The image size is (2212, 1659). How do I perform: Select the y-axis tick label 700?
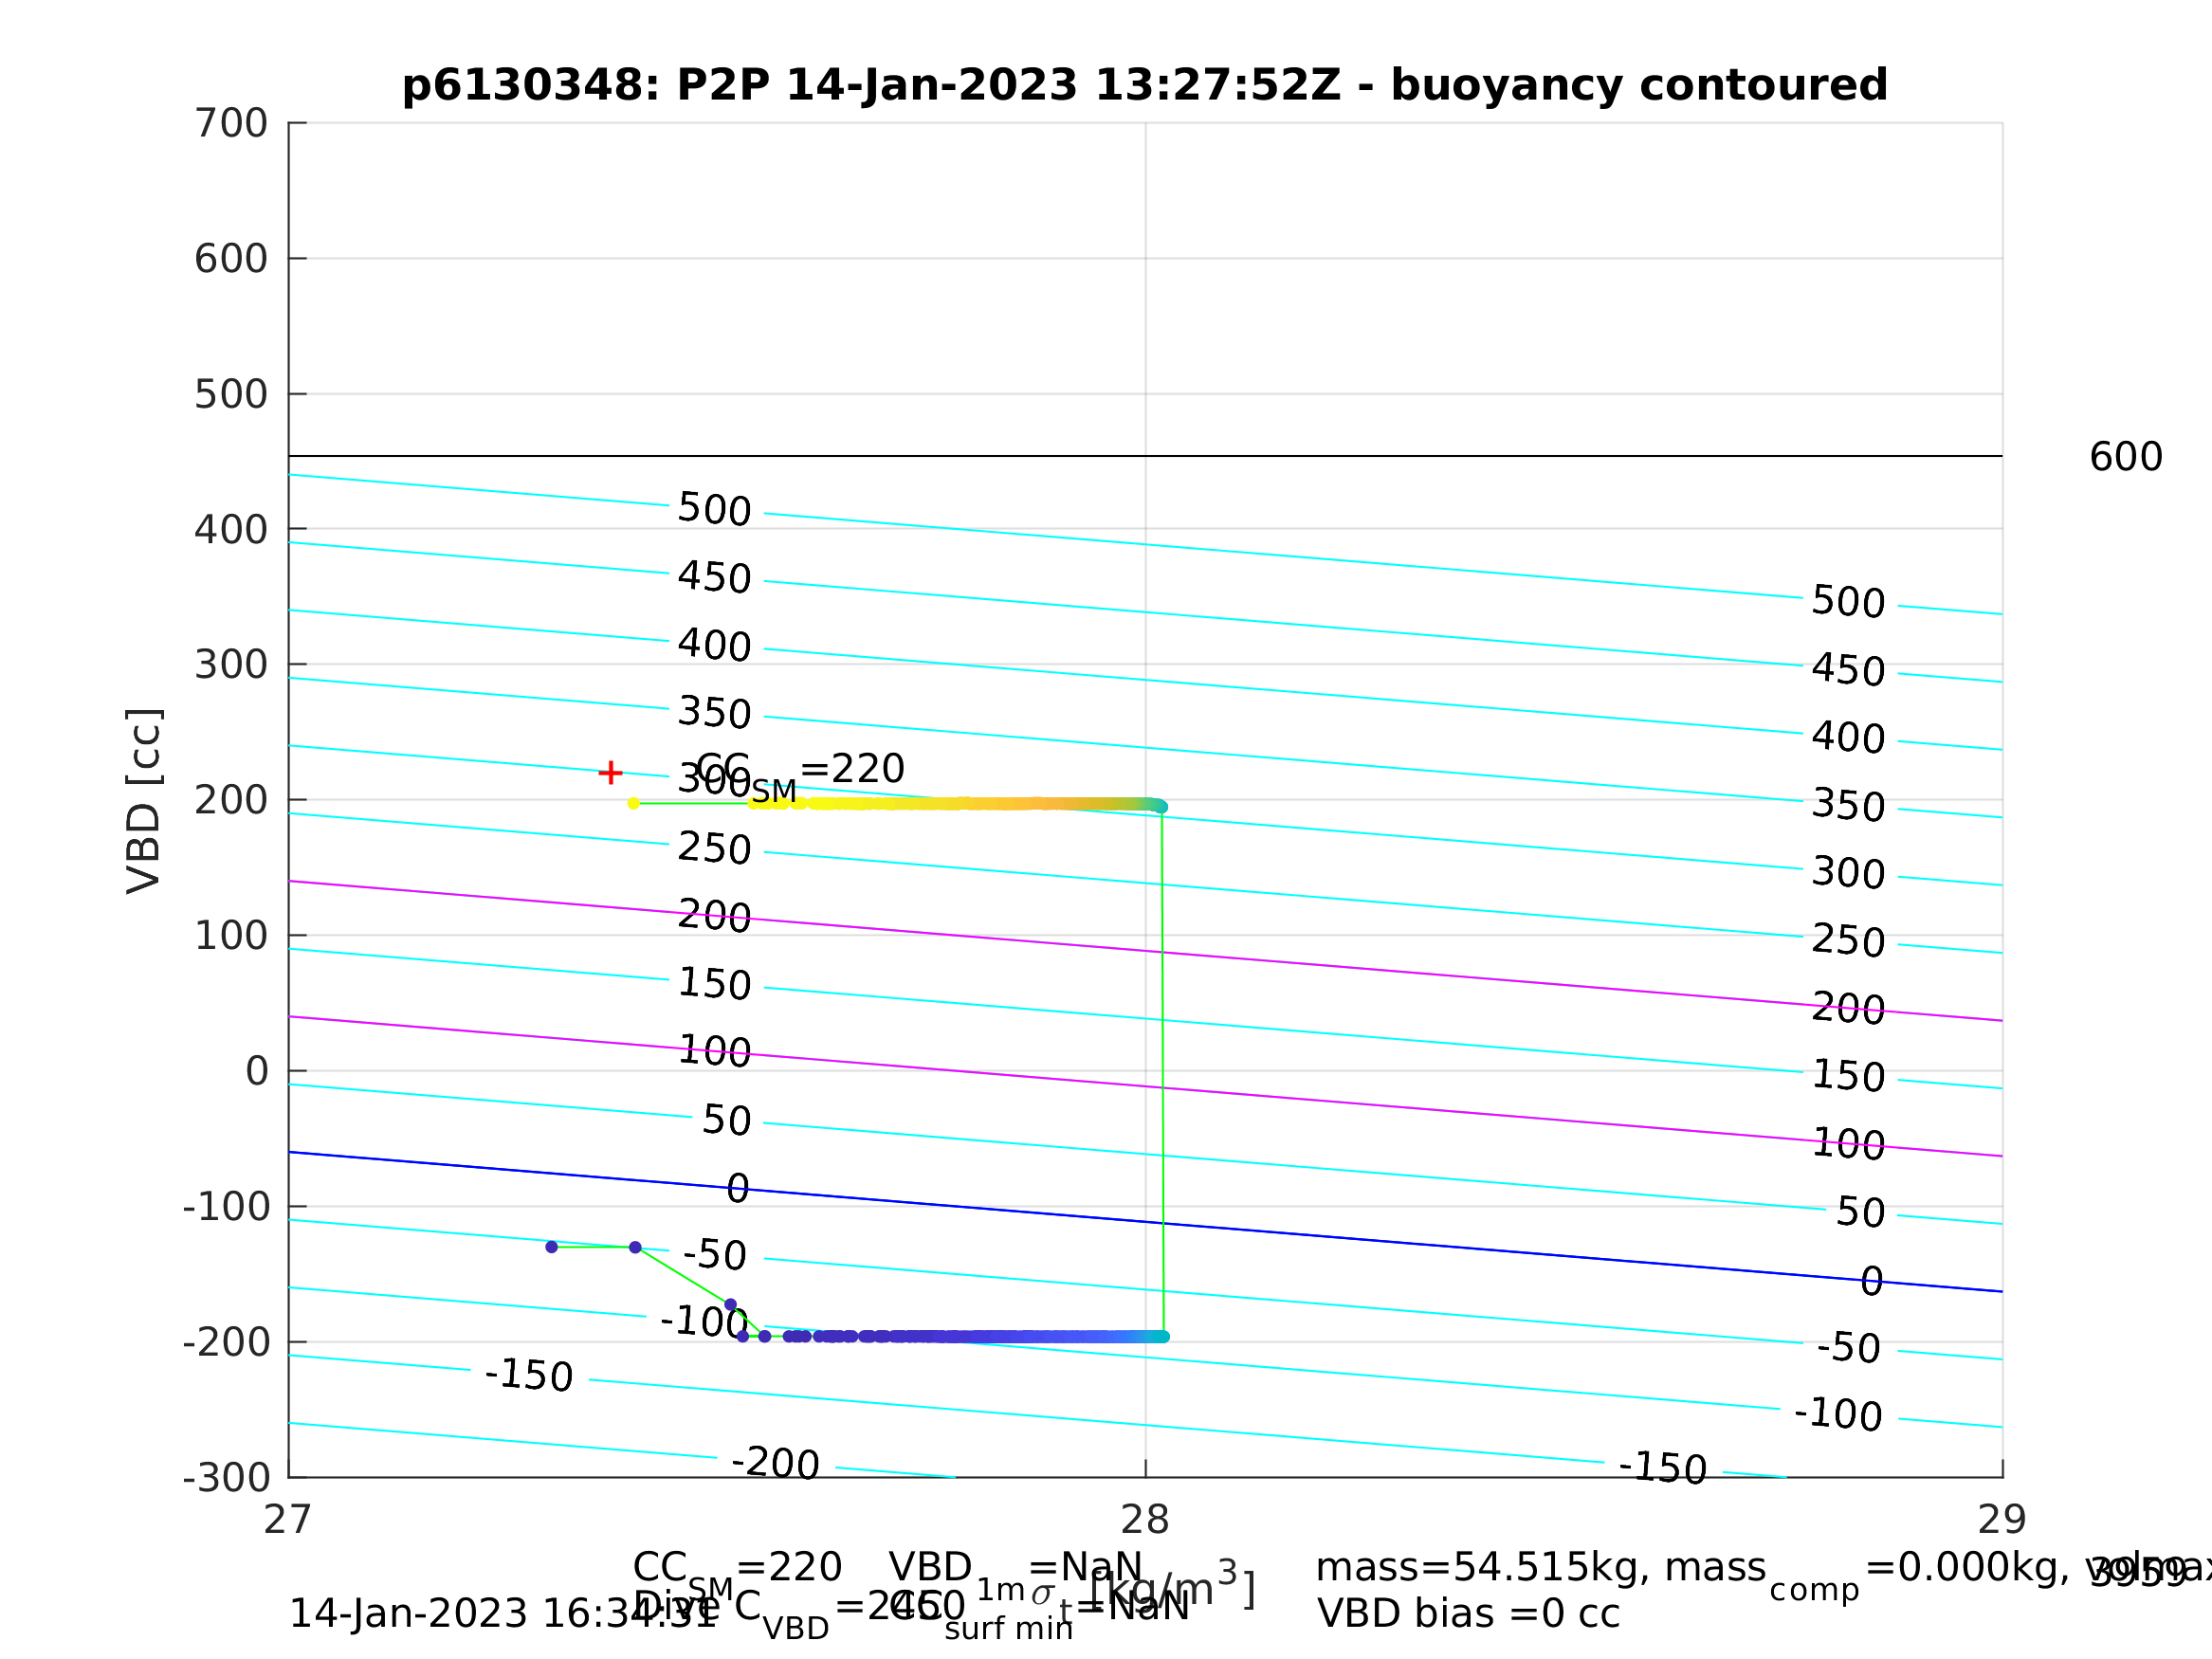tap(231, 123)
